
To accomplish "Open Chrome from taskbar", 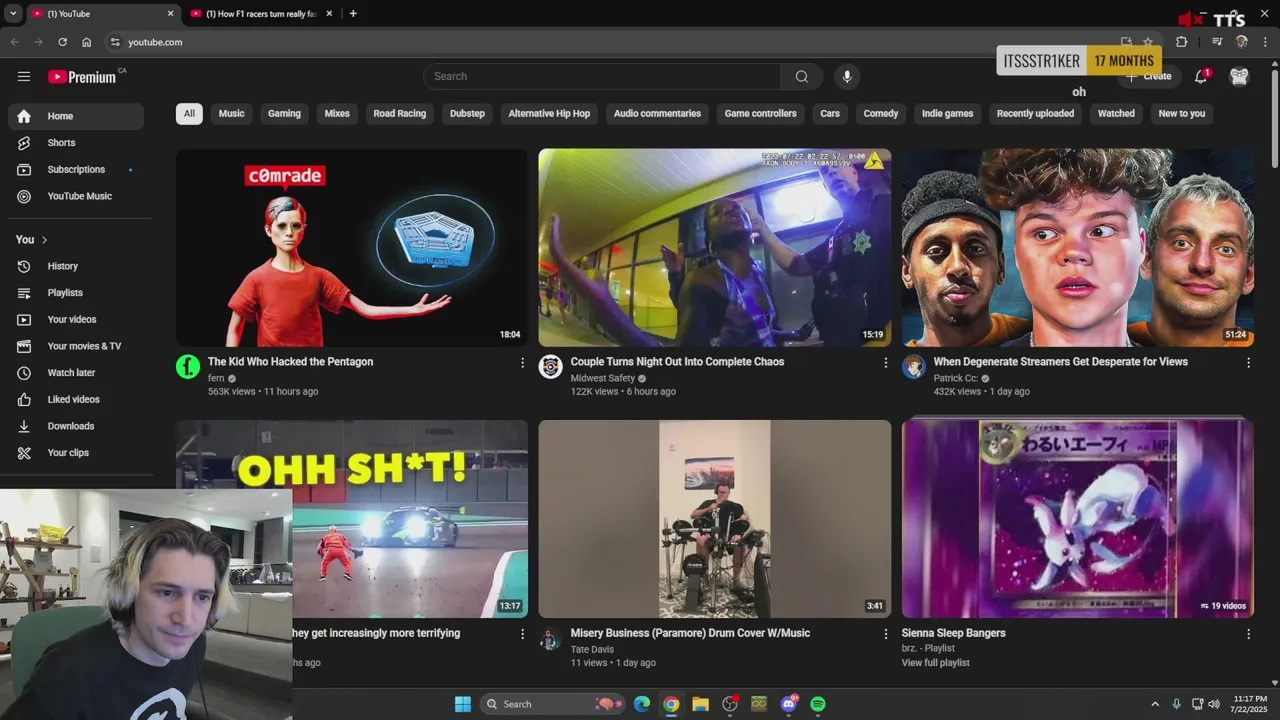I will [671, 704].
